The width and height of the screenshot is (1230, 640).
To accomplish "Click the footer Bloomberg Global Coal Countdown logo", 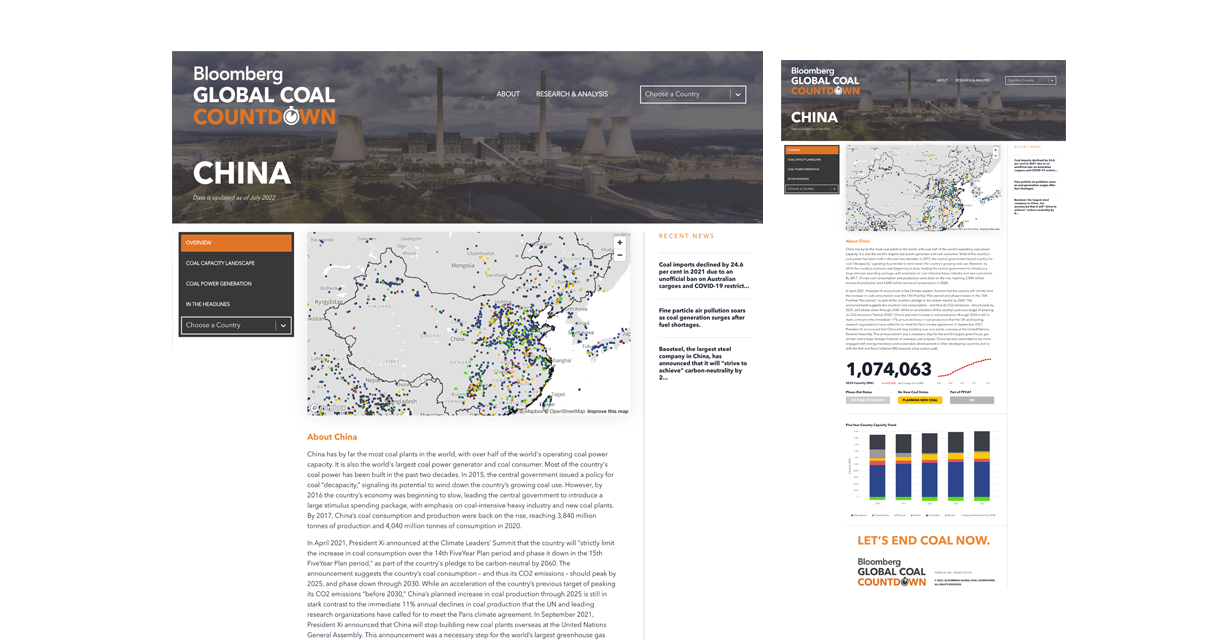I will click(892, 571).
